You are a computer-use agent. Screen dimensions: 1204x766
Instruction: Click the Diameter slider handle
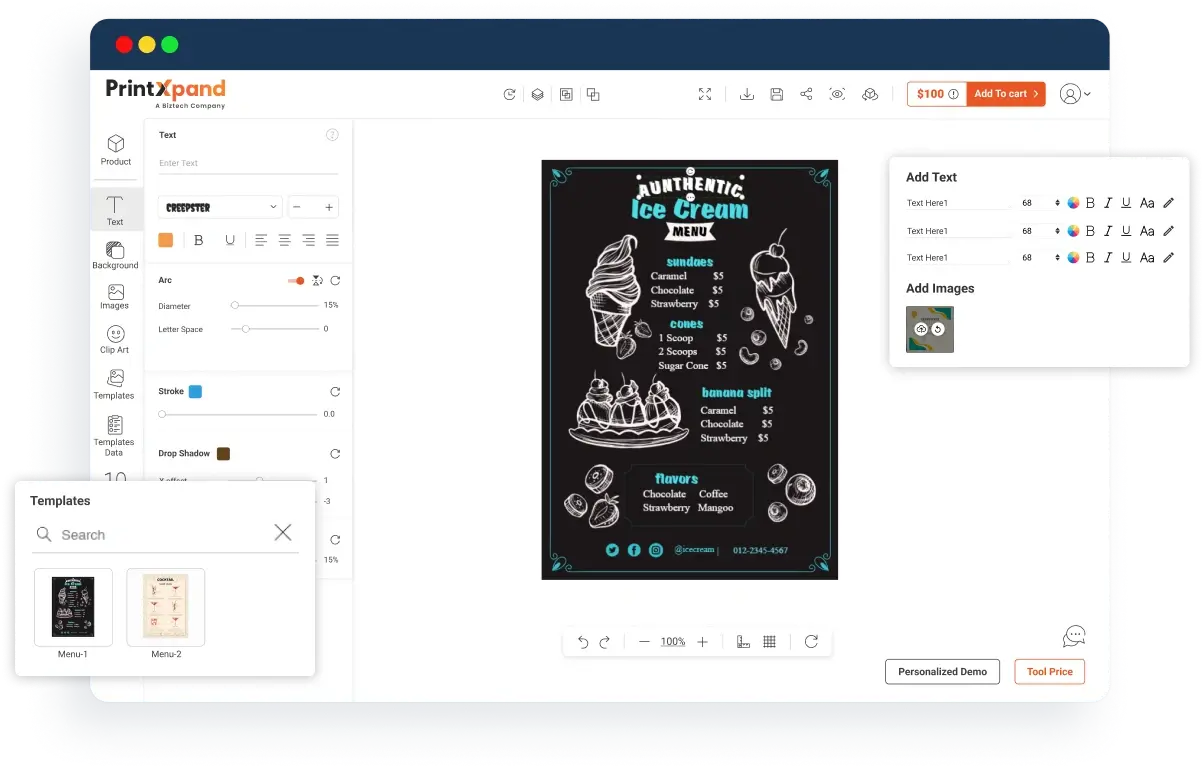point(235,305)
